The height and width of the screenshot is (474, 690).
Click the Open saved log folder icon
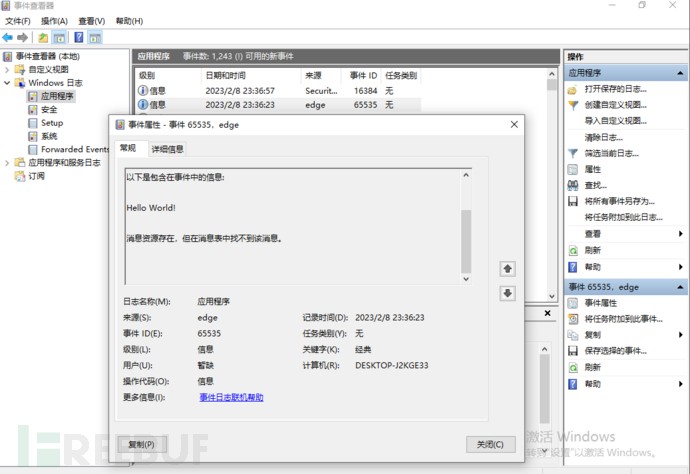[573, 90]
